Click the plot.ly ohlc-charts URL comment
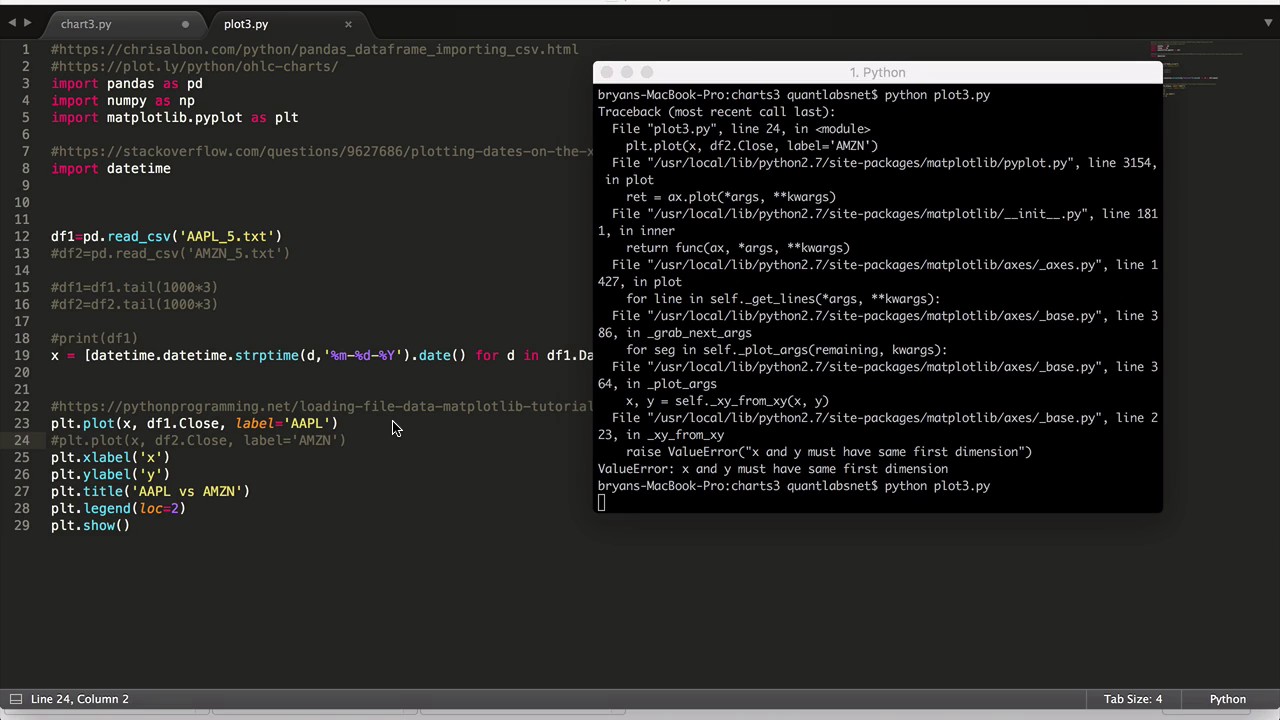This screenshot has height=720, width=1280. click(195, 67)
